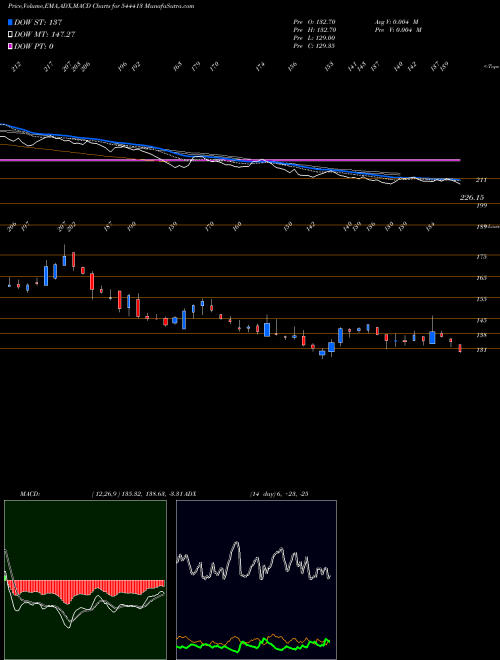Click the 'Pre H: 132.70' high value
500x660 pixels.
pos(314,30)
